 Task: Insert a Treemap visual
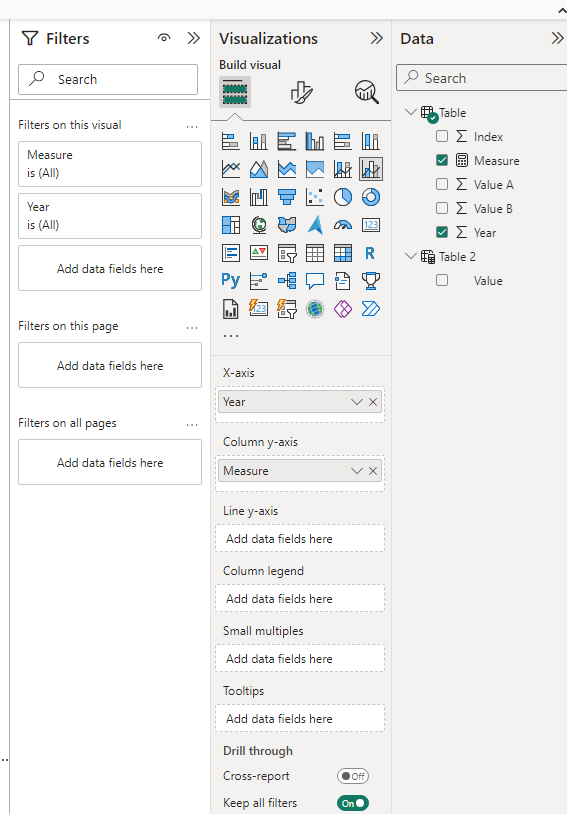click(231, 225)
